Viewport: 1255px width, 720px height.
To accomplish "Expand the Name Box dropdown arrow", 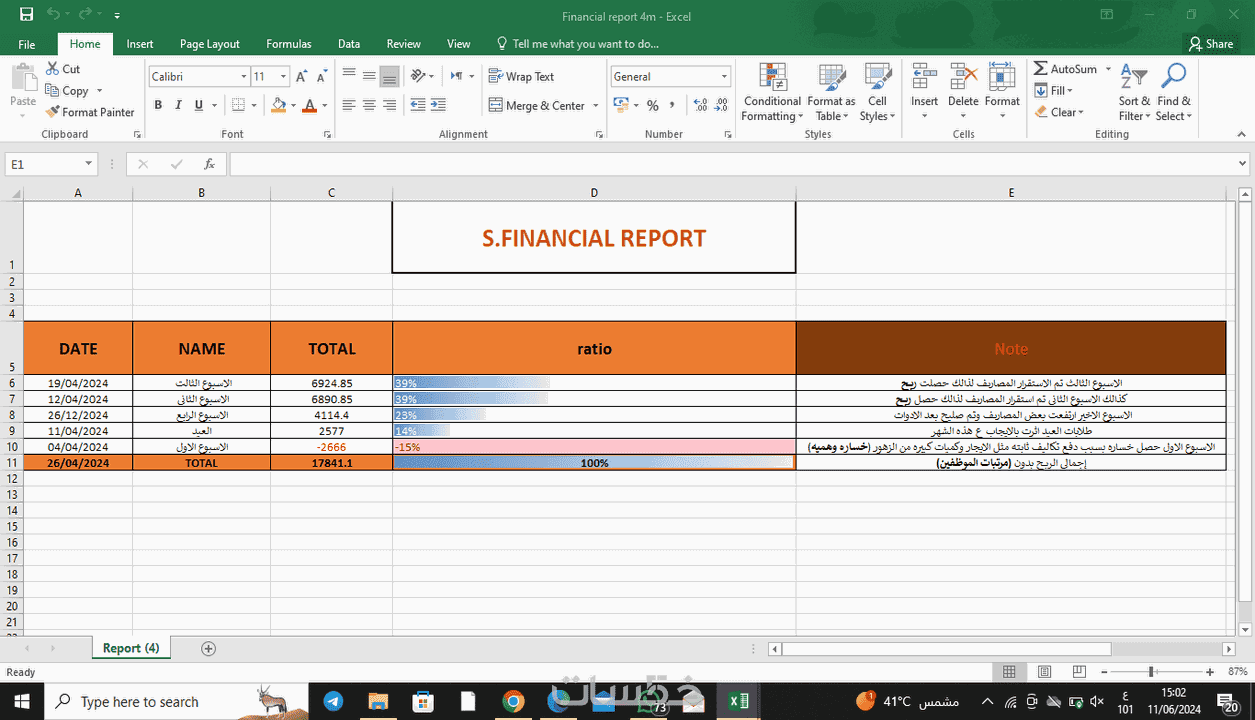I will 89,164.
